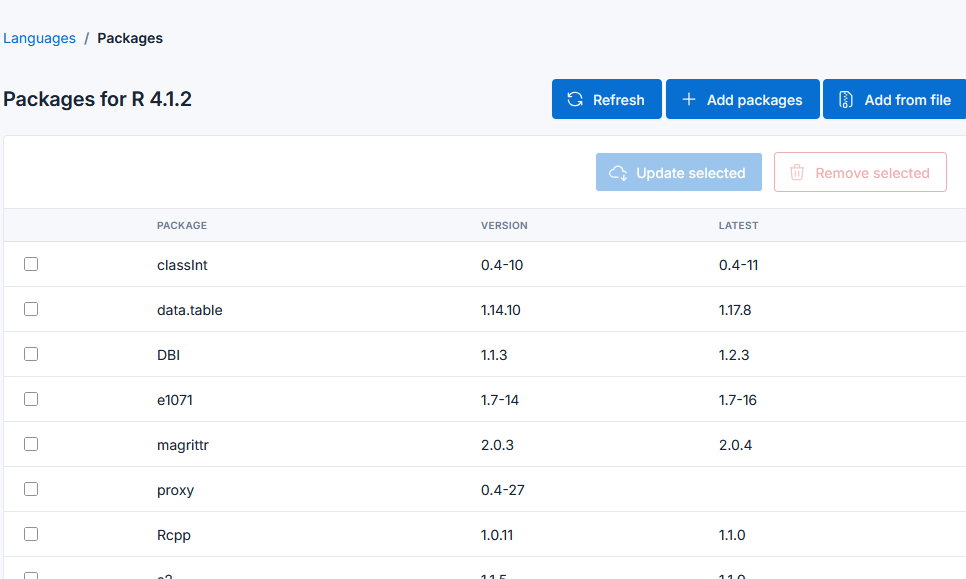This screenshot has height=579, width=966.
Task: Sort by the VERSION column header
Action: pos(504,225)
